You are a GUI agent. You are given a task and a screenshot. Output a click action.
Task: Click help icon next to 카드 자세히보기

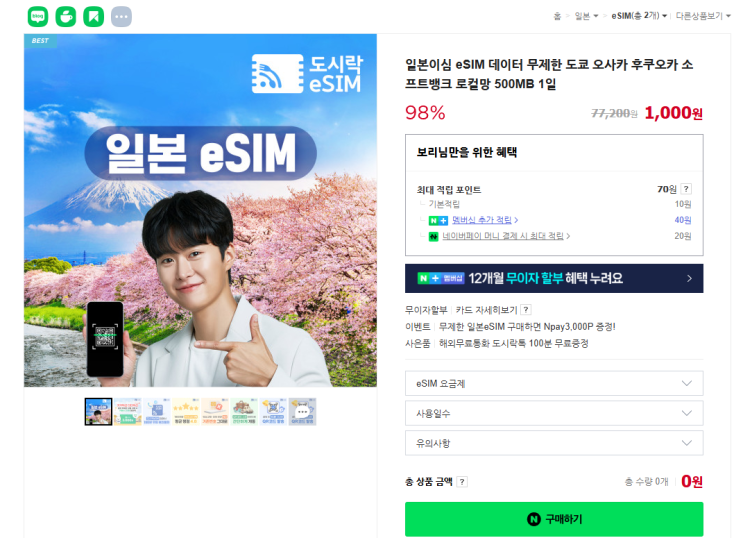pyautogui.click(x=526, y=310)
